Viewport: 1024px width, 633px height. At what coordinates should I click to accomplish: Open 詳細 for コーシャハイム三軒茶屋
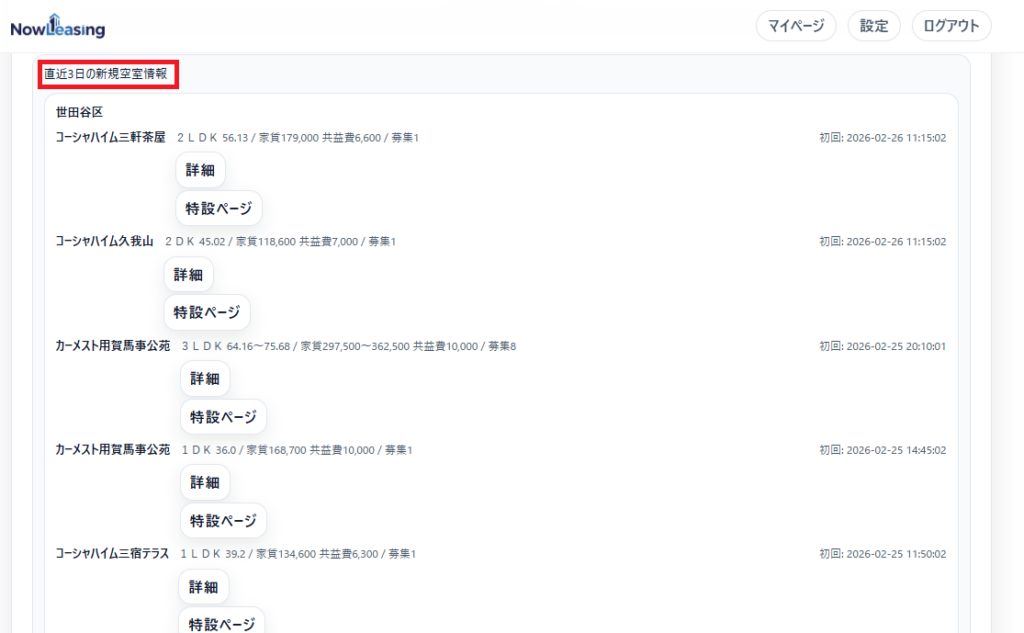(x=200, y=170)
